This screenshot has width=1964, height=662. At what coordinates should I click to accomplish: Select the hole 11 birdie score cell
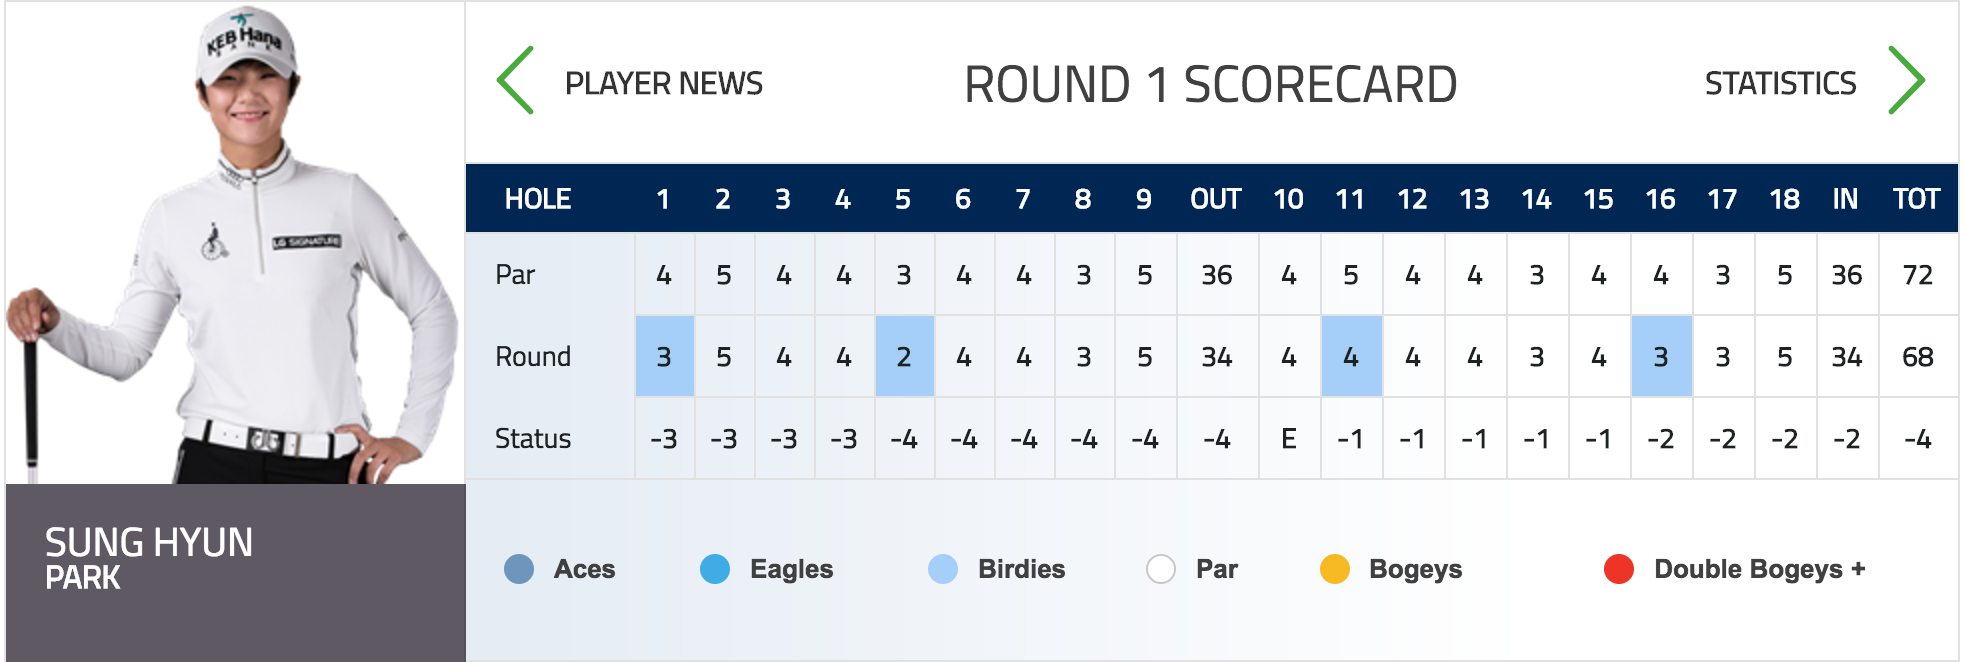1351,357
